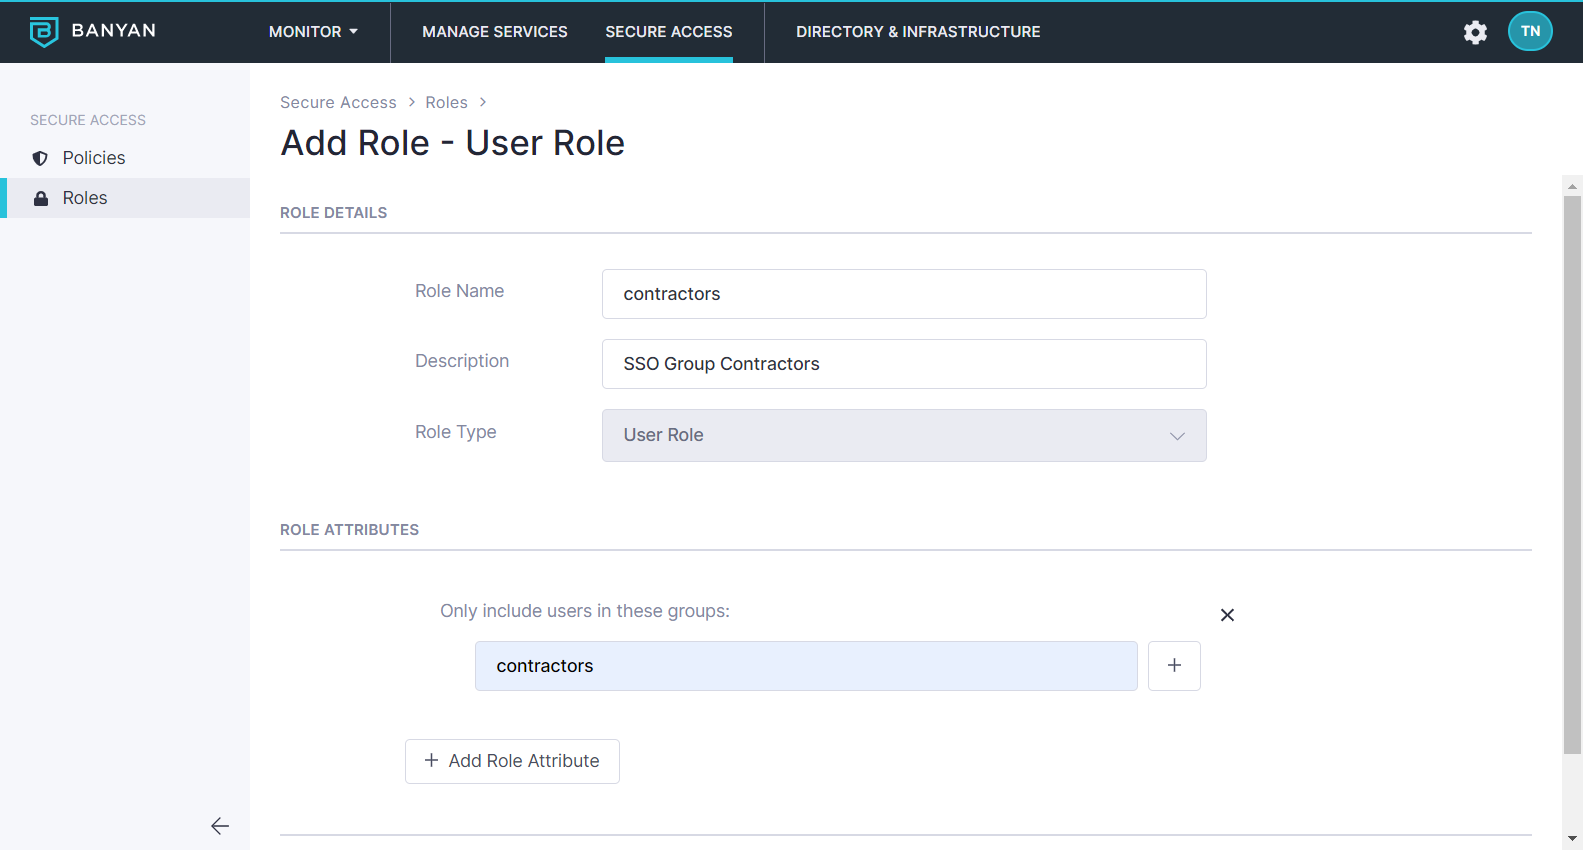This screenshot has height=850, width=1583.
Task: Select the Secure Access tab
Action: click(669, 32)
